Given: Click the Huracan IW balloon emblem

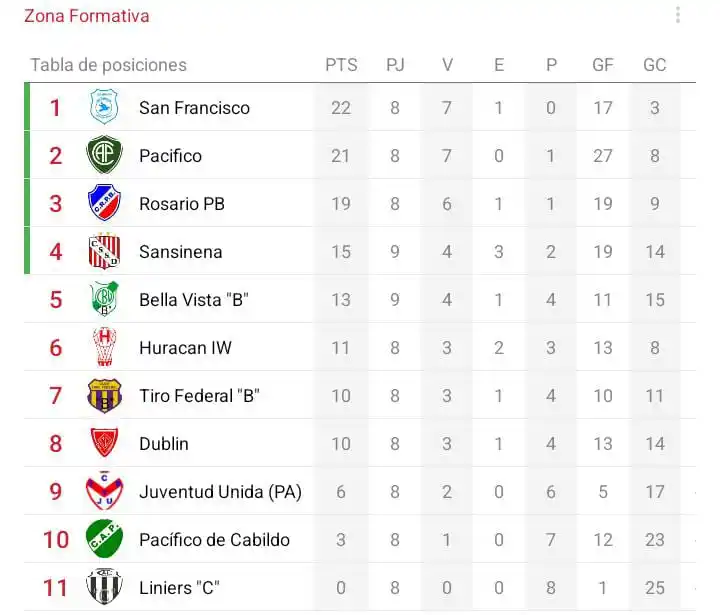Looking at the screenshot, I should (x=104, y=347).
